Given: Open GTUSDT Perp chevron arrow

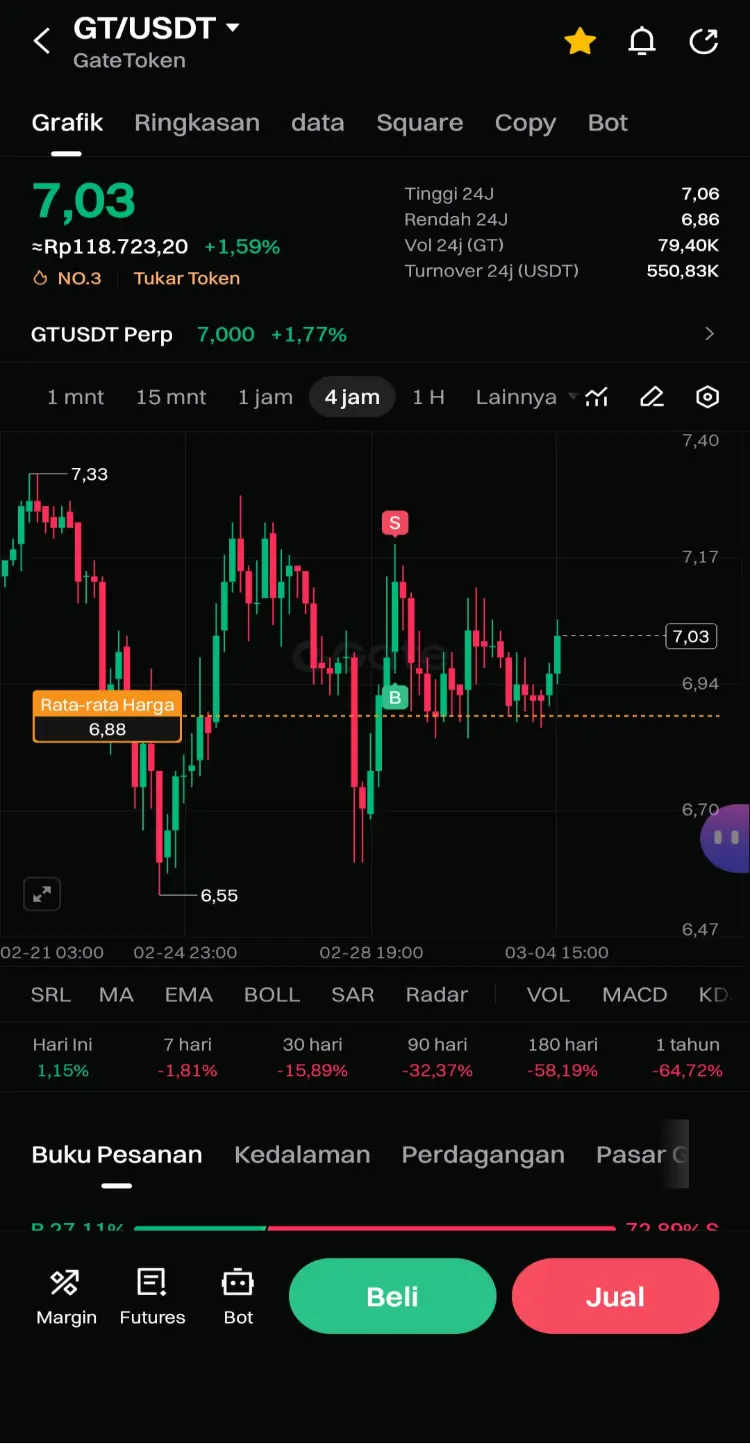Looking at the screenshot, I should 710,334.
